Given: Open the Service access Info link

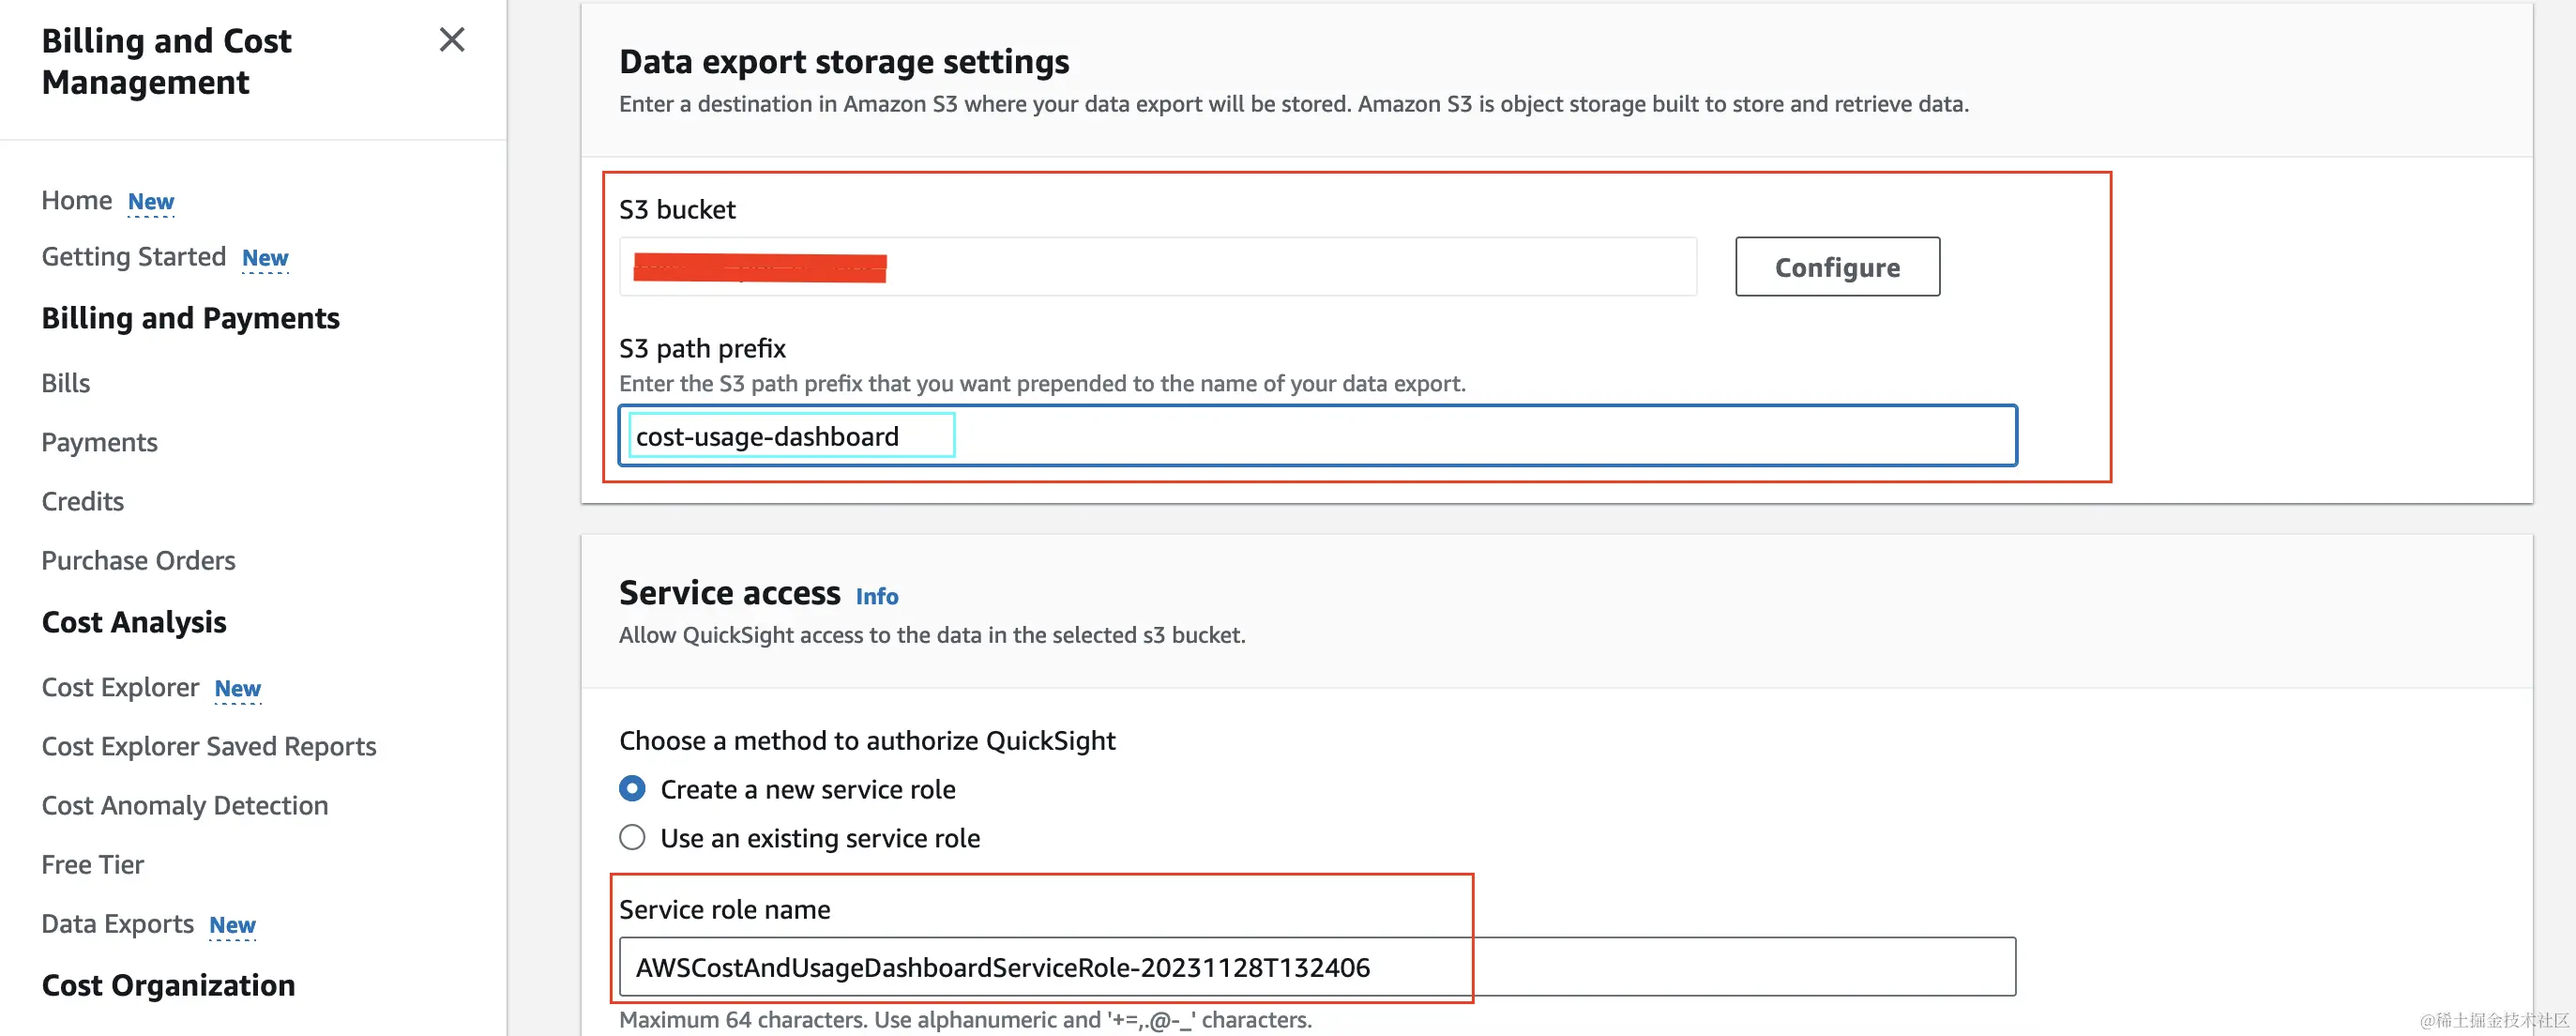Looking at the screenshot, I should tap(876, 596).
